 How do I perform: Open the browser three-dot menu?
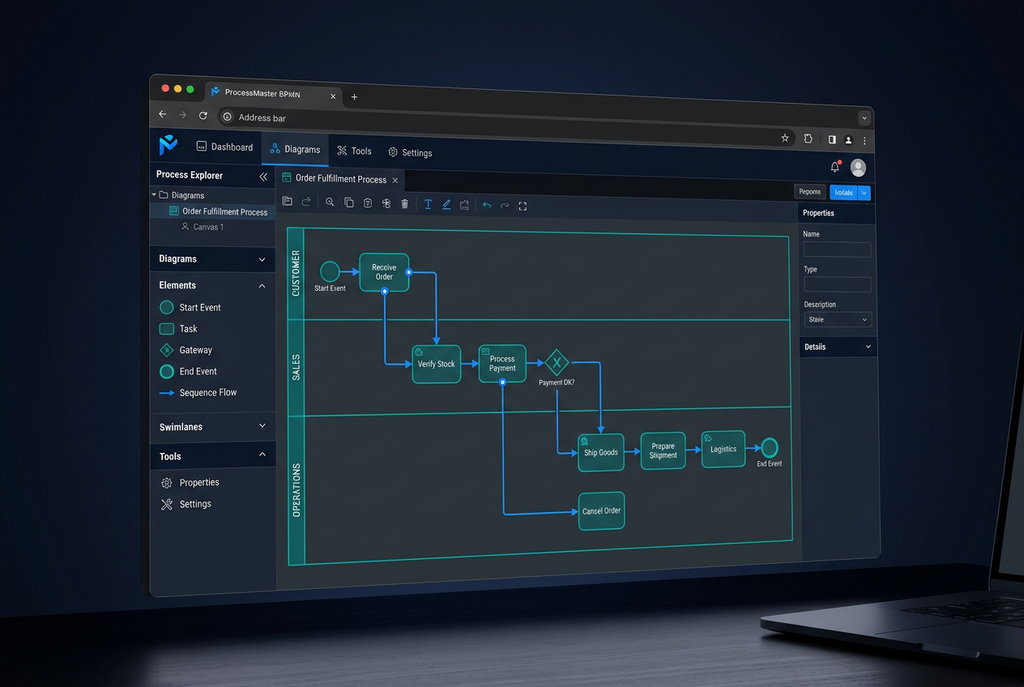865,140
